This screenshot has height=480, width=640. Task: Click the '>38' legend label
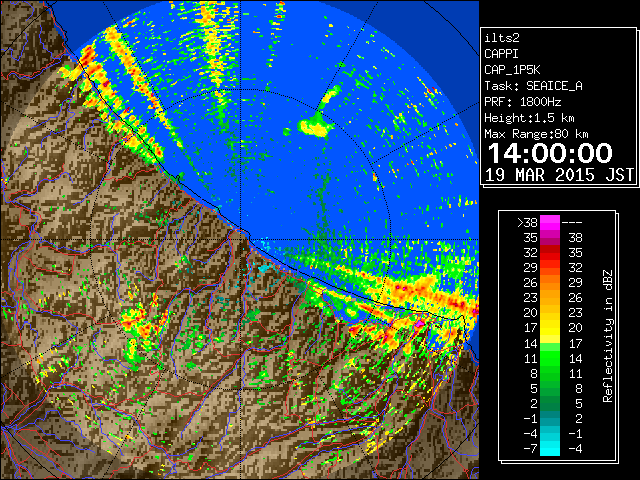527,223
